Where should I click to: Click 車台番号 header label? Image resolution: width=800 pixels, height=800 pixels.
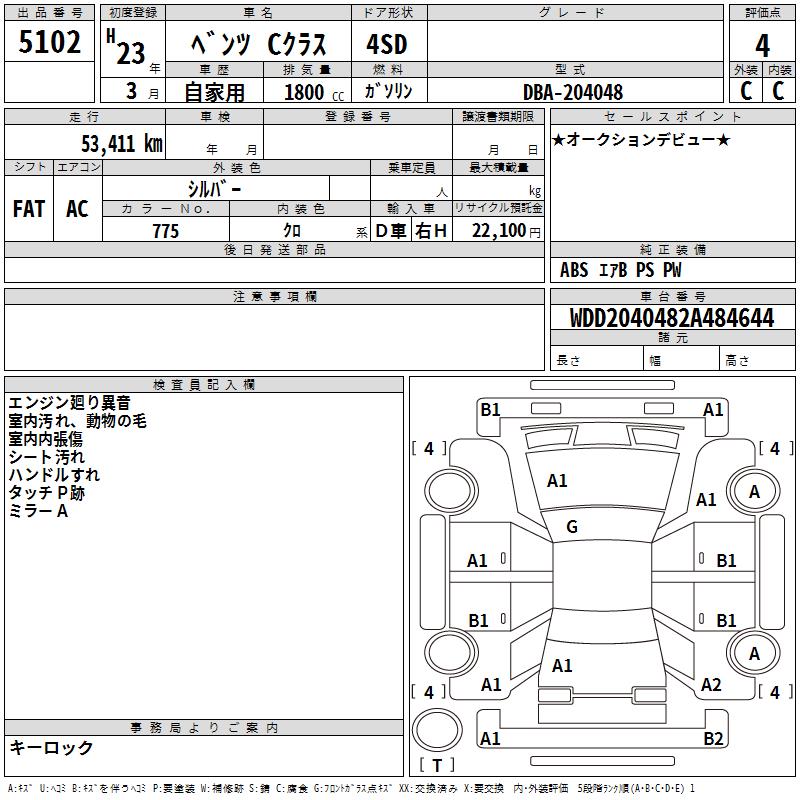pyautogui.click(x=673, y=296)
